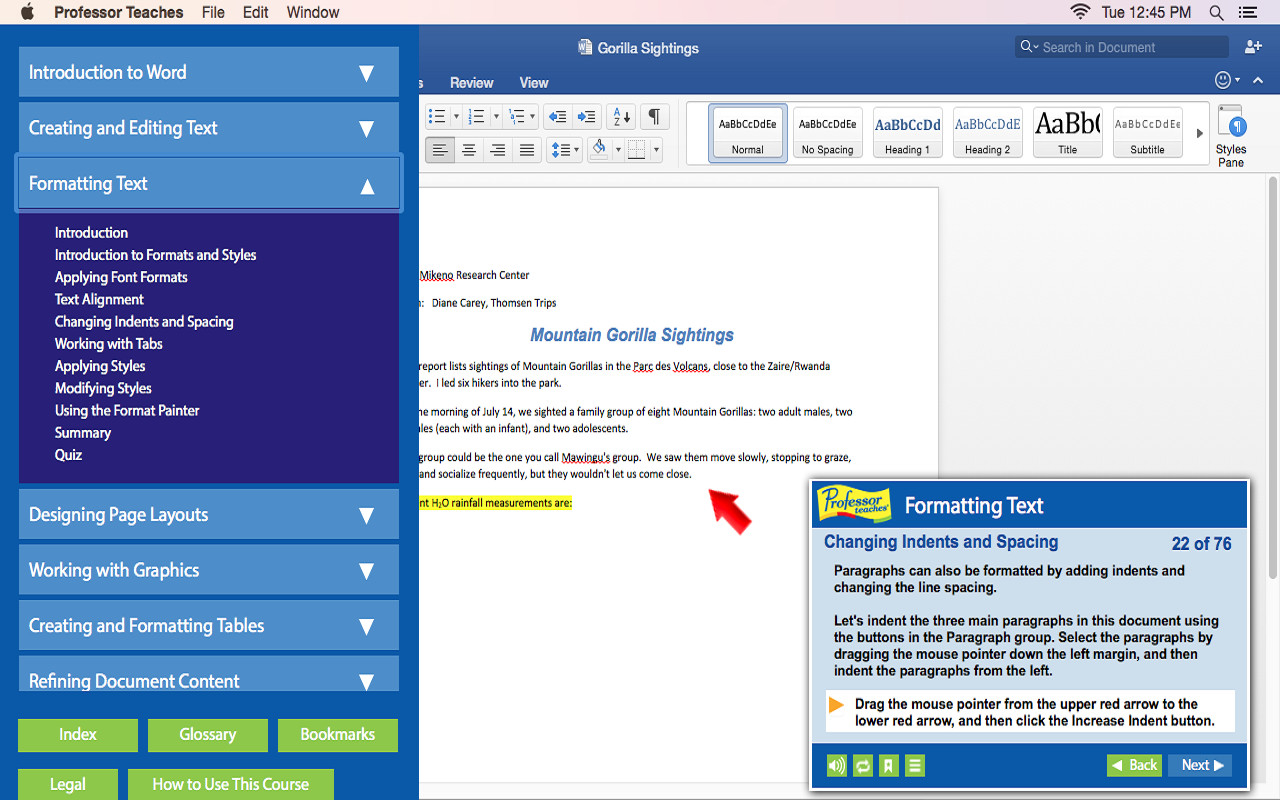Switch to the Review tab
This screenshot has height=800, width=1280.
471,83
